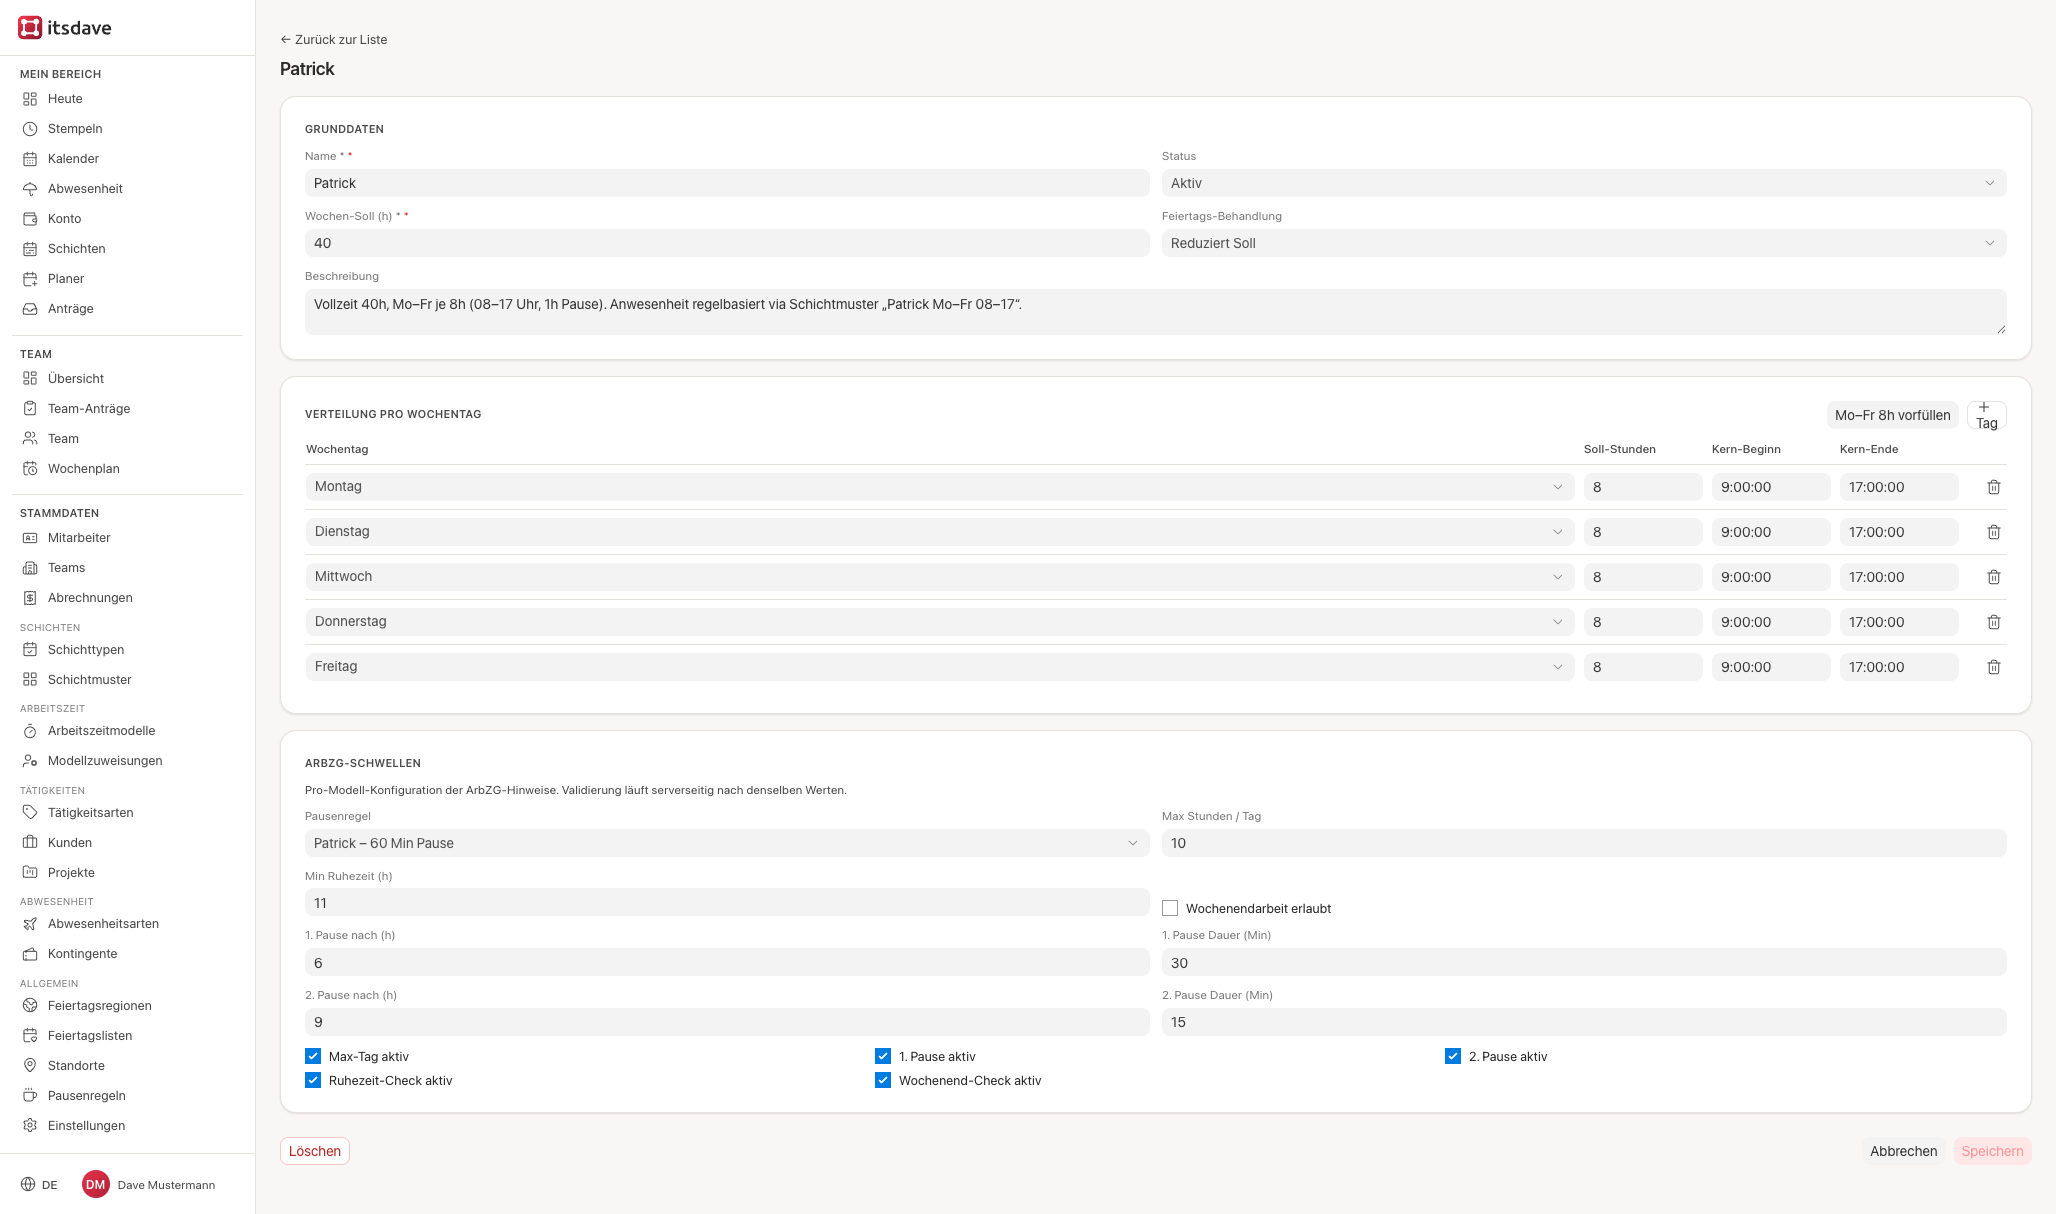Click the Einstellungen gear icon

(30, 1126)
